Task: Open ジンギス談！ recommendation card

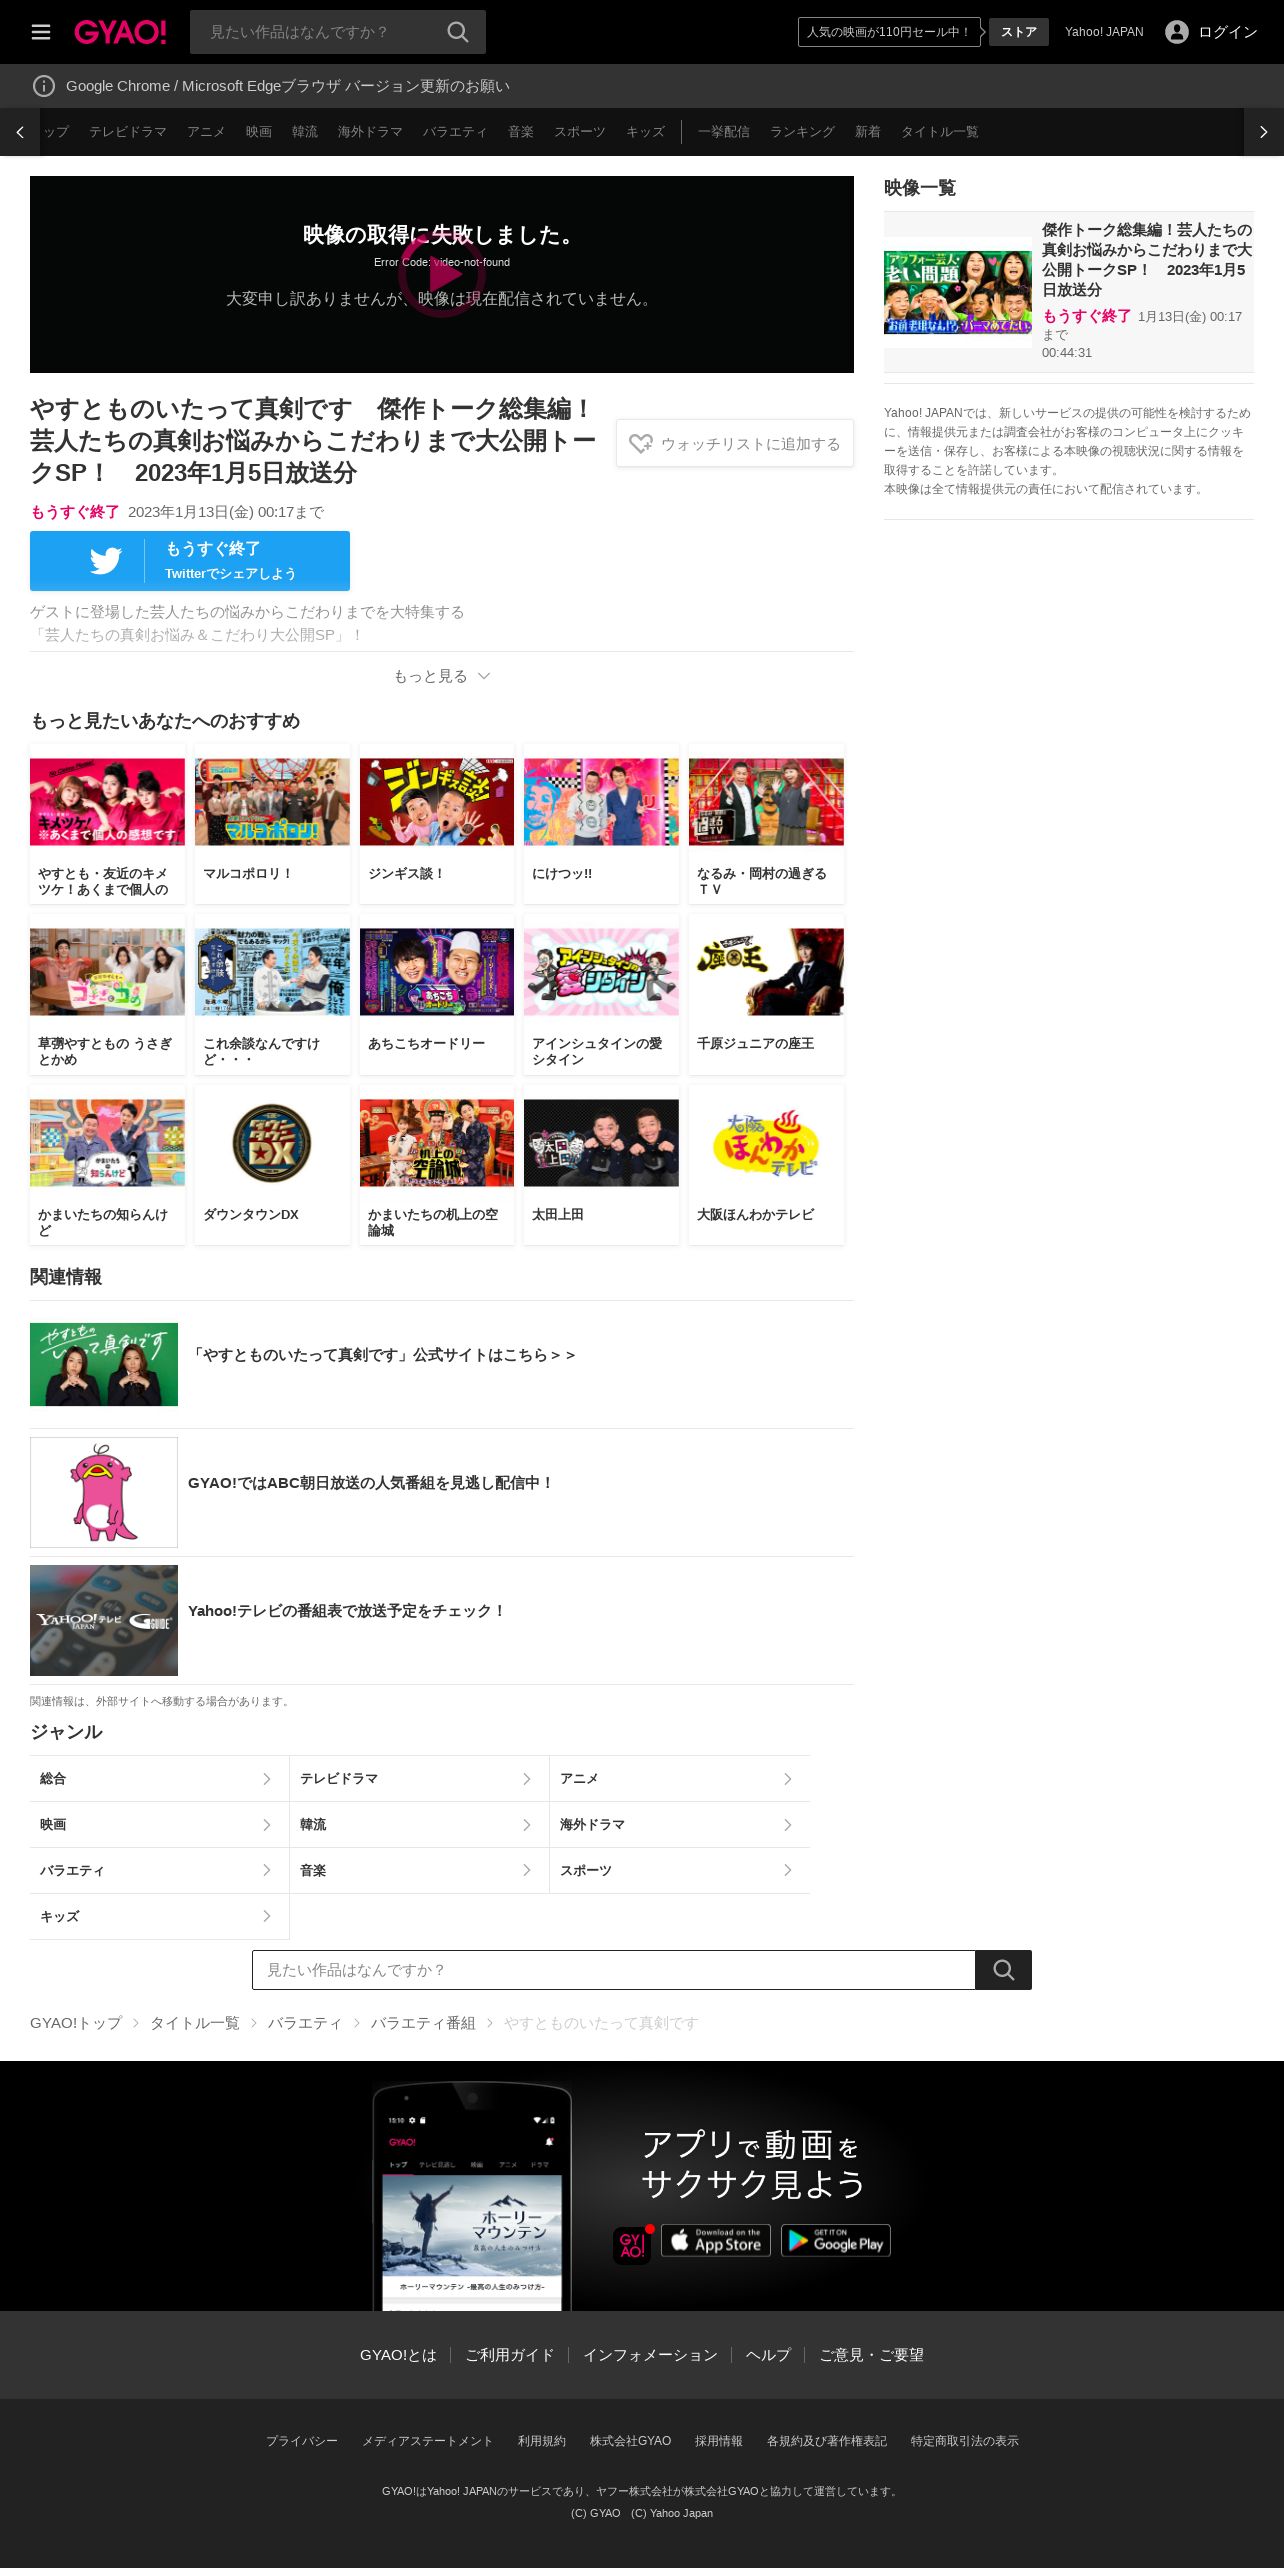Action: (437, 823)
